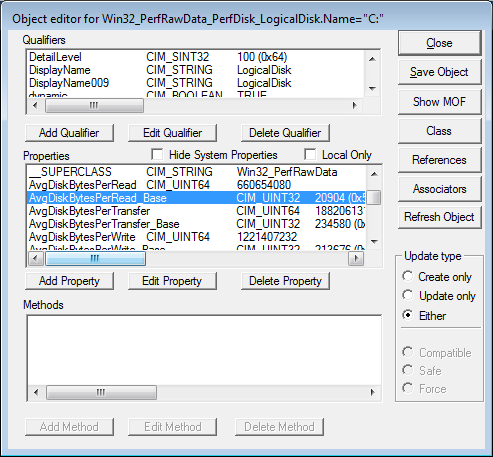This screenshot has height=457, width=493.
Task: Click the right arrow of Qualifiers horizontal scrollbar
Action: coord(355,106)
